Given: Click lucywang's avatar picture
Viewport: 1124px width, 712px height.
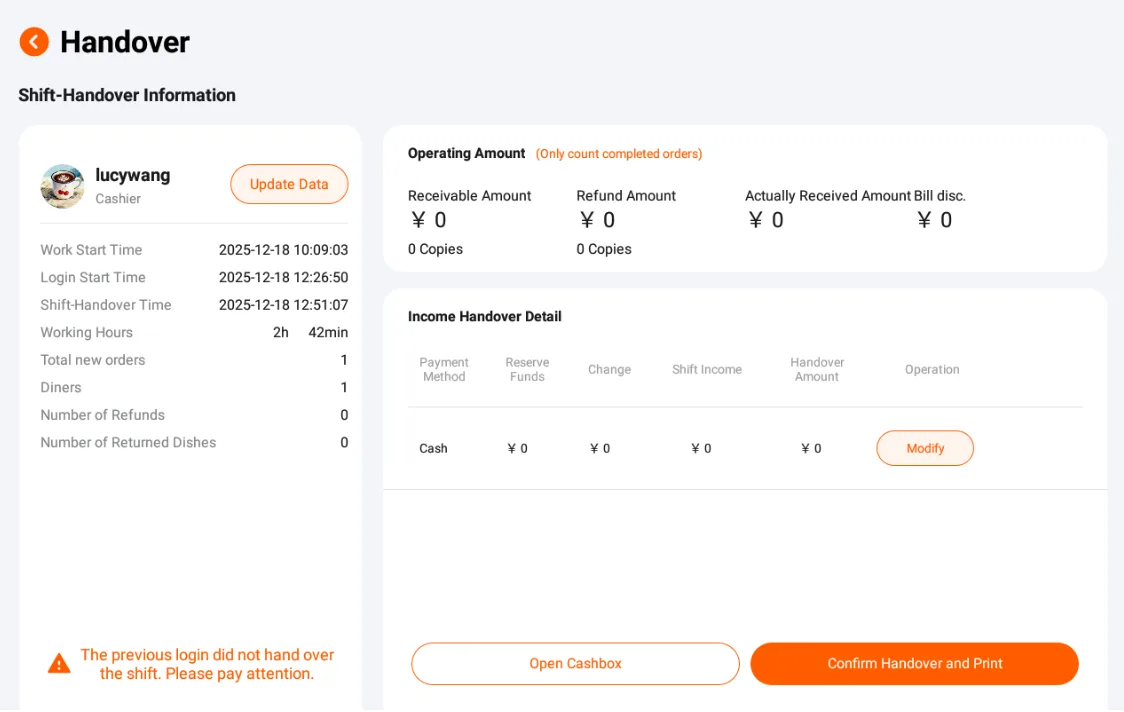Looking at the screenshot, I should point(62,186).
